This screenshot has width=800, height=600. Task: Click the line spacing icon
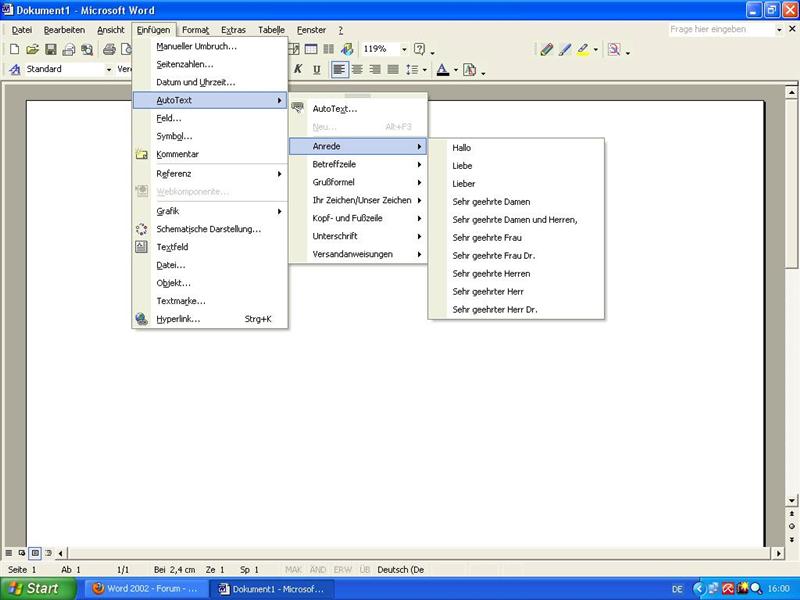[411, 70]
